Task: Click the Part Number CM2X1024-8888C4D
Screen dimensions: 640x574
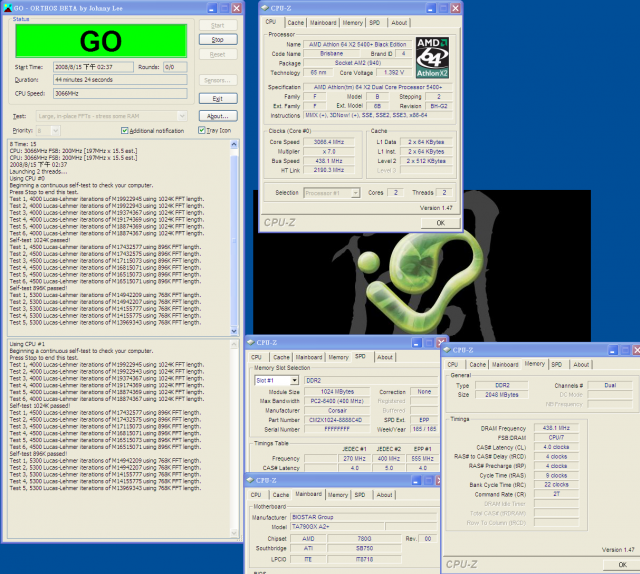Action: click(337, 420)
